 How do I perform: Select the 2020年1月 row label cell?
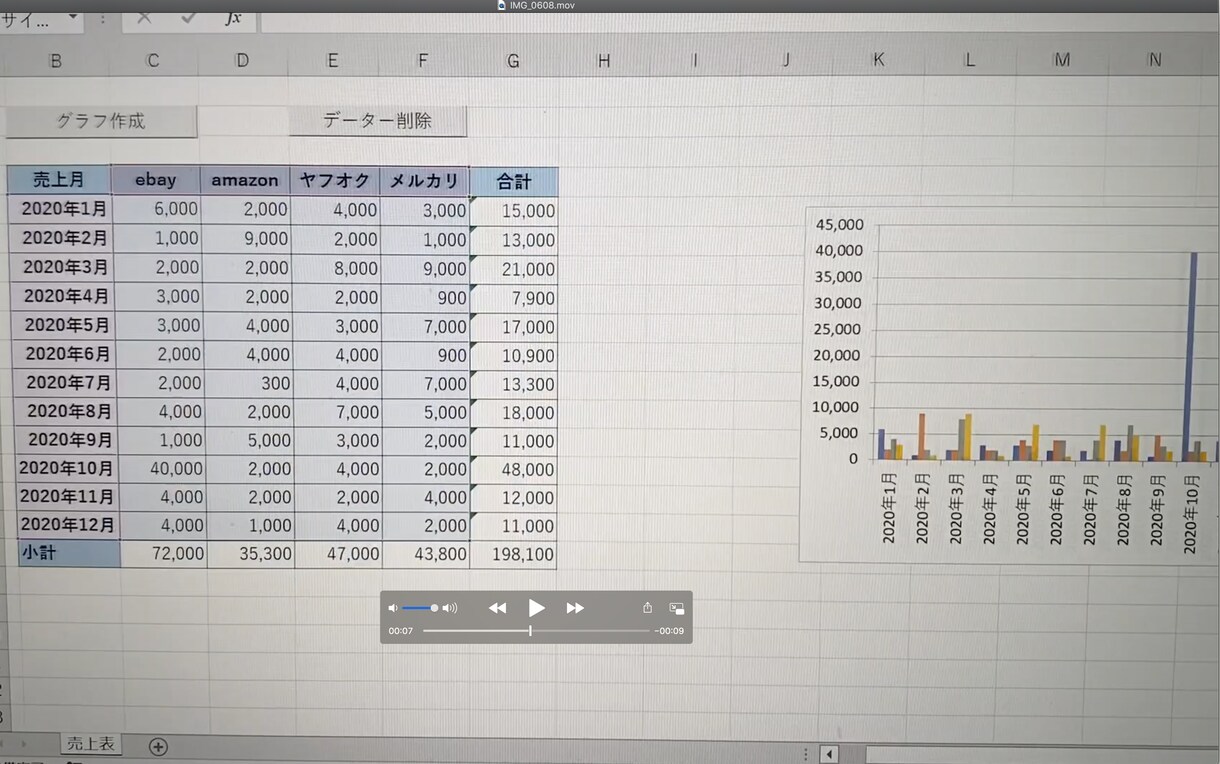pos(61,210)
